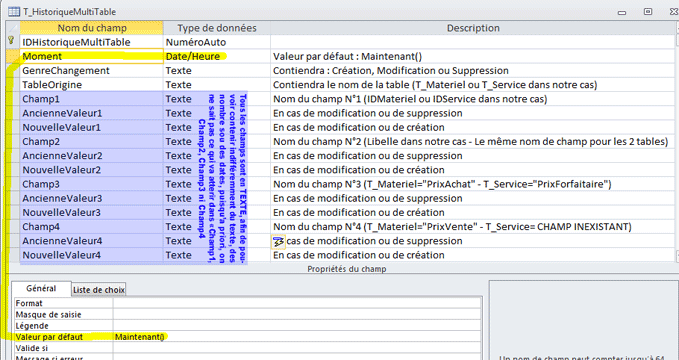Click the field grid scrollbar down arrow
The height and width of the screenshot is (360, 679).
tap(677, 257)
